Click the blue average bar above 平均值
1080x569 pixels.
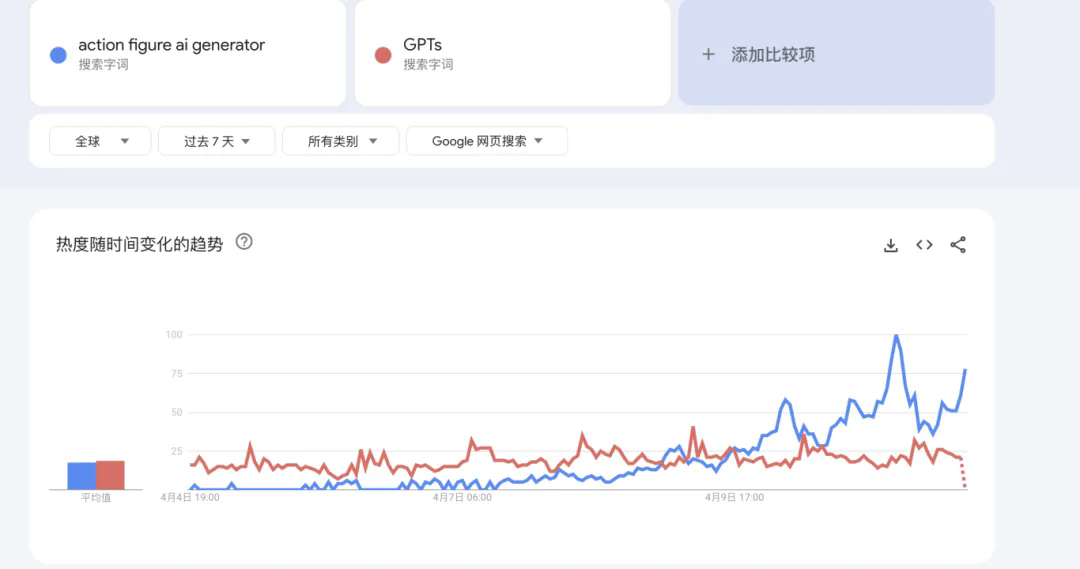tap(81, 476)
